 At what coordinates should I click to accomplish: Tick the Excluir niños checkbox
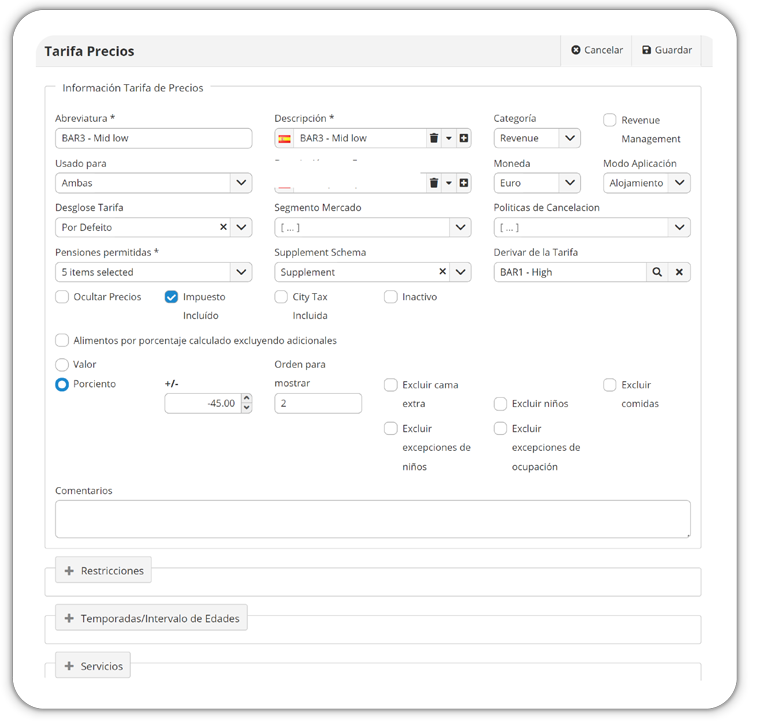pos(500,404)
